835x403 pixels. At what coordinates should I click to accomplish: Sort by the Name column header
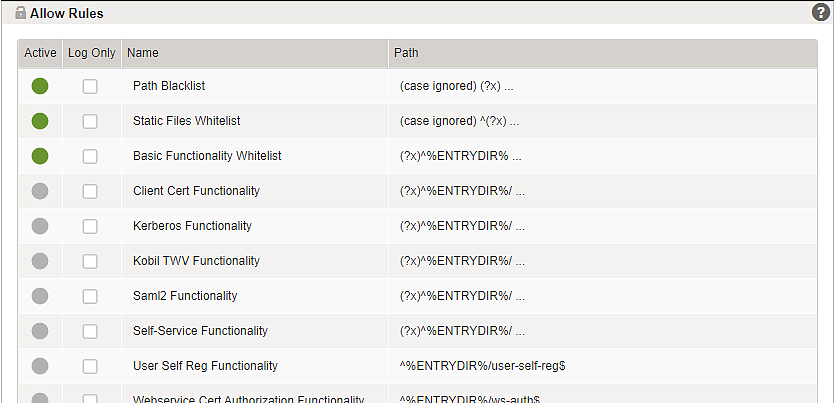point(255,53)
